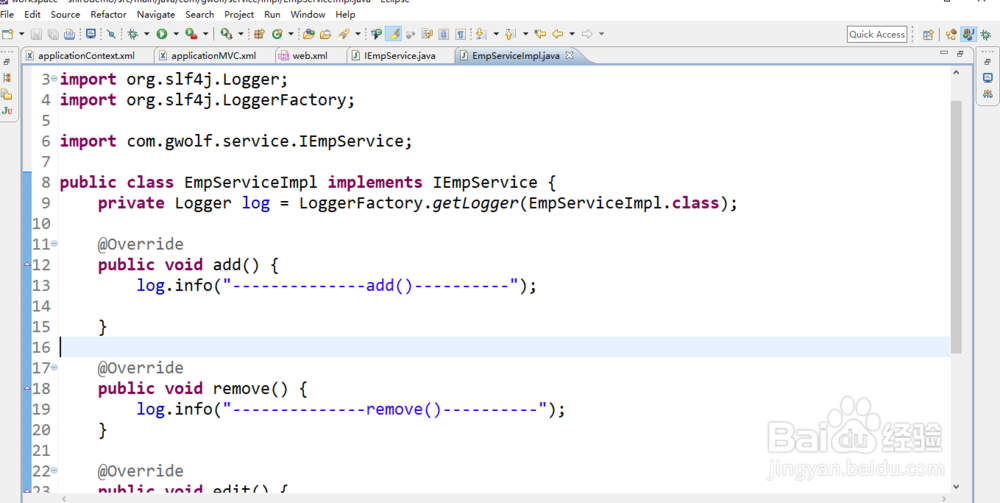Open the External Tools dropdown arrow
This screenshot has width=1000, height=503.
(205, 34)
